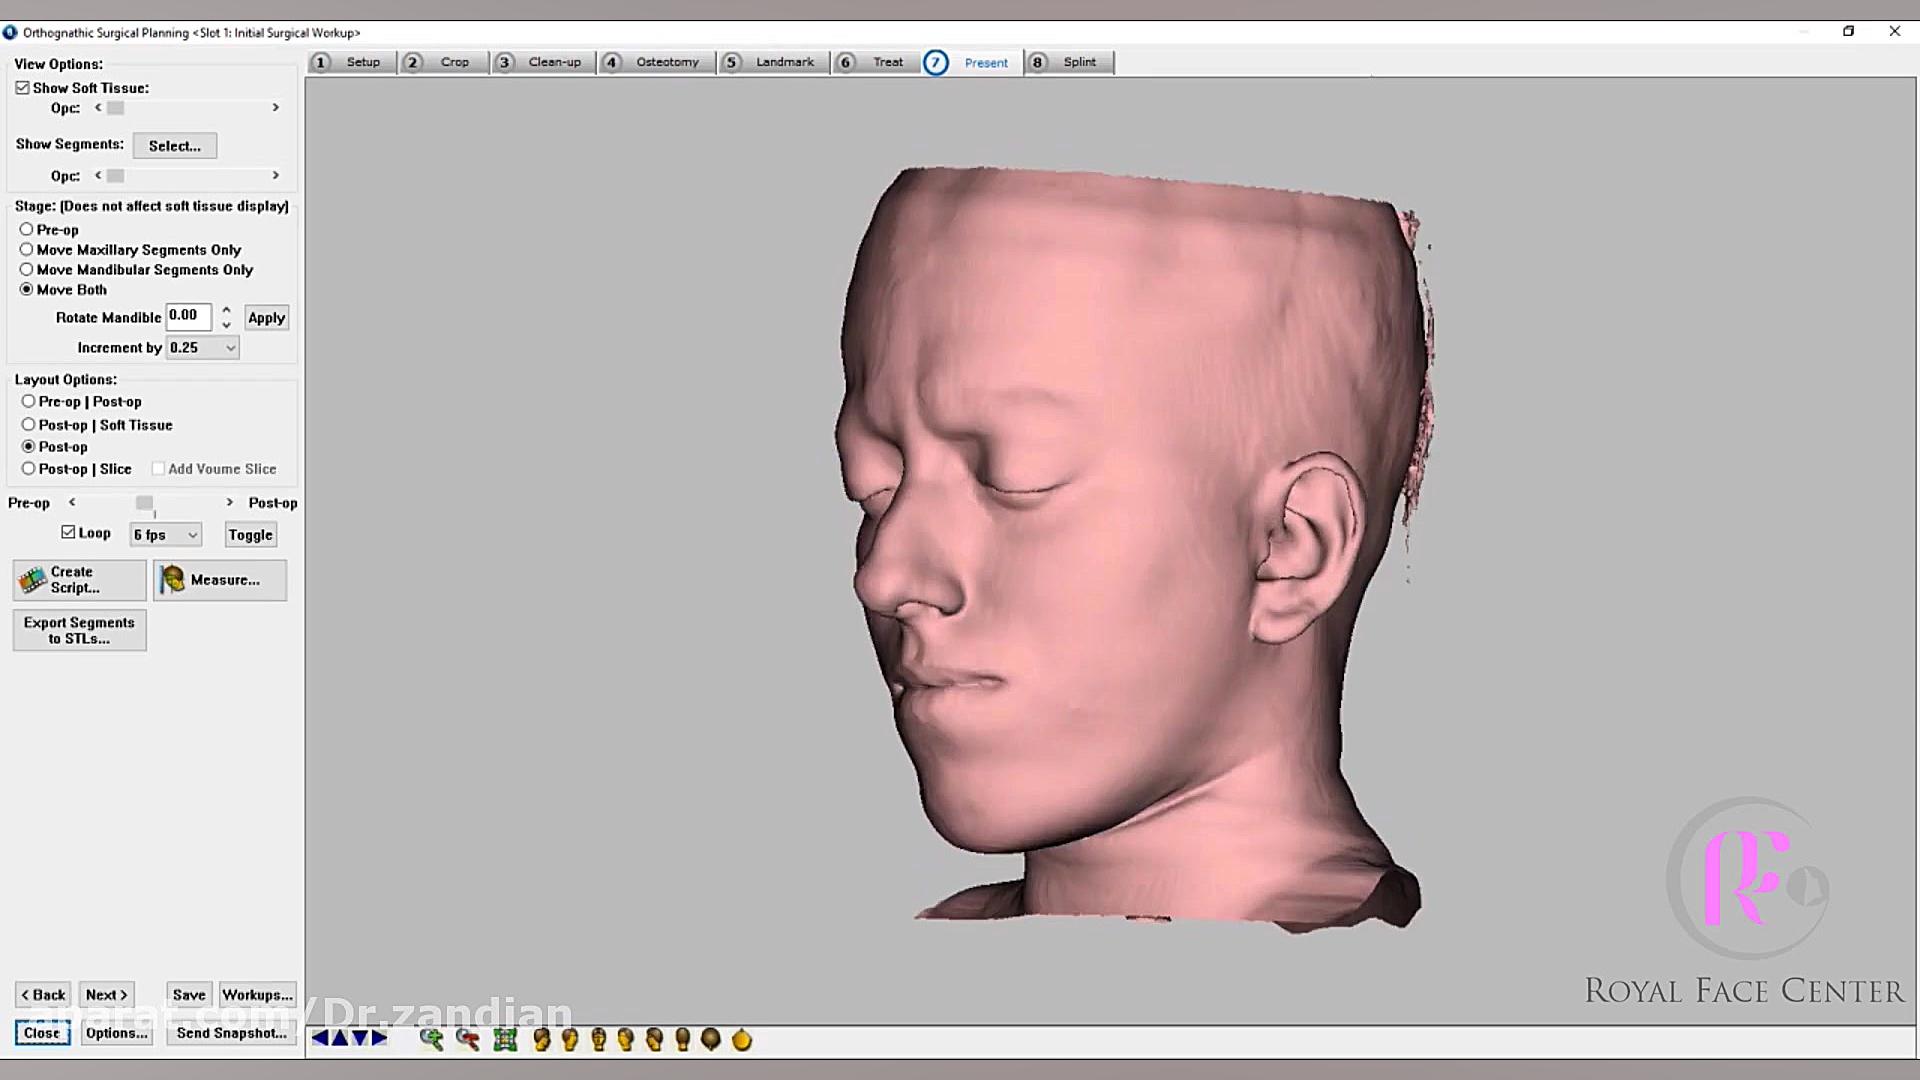
Task: Click the zoom in magnifier icon
Action: (x=431, y=1040)
